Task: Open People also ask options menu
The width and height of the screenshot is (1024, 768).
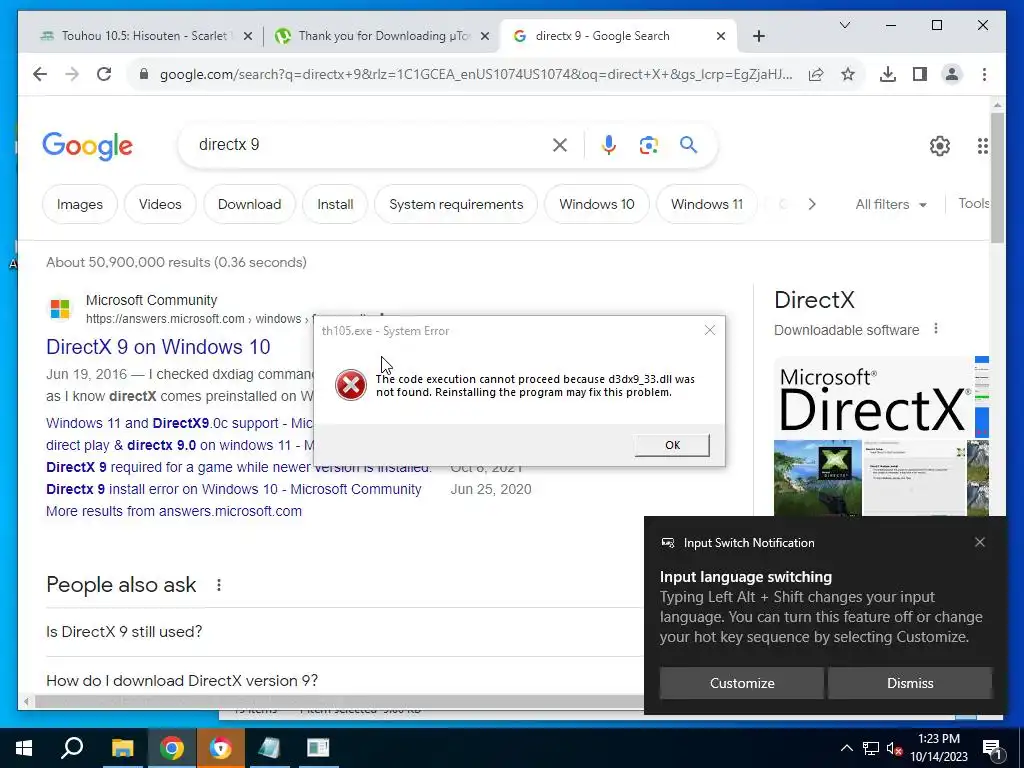Action: [x=219, y=585]
